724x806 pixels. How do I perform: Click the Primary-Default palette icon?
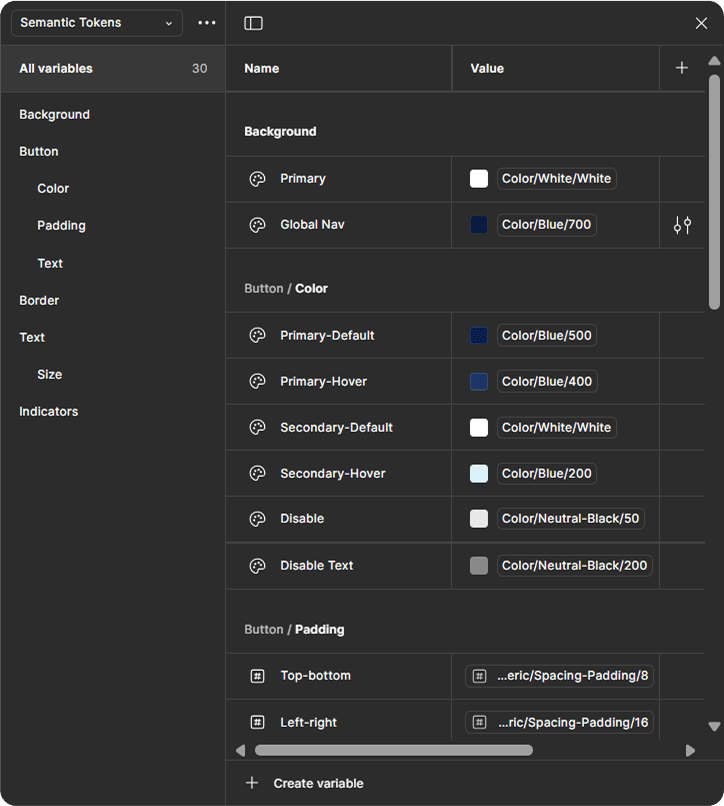coord(257,336)
